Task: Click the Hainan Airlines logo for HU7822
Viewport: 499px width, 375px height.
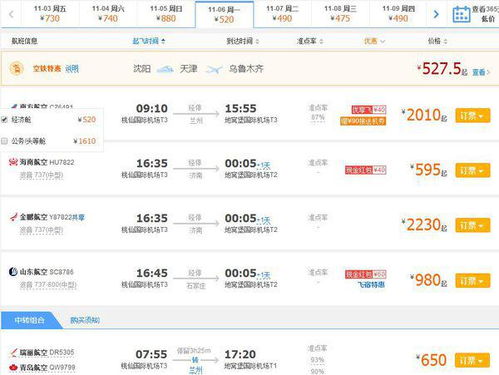Action: (13, 162)
